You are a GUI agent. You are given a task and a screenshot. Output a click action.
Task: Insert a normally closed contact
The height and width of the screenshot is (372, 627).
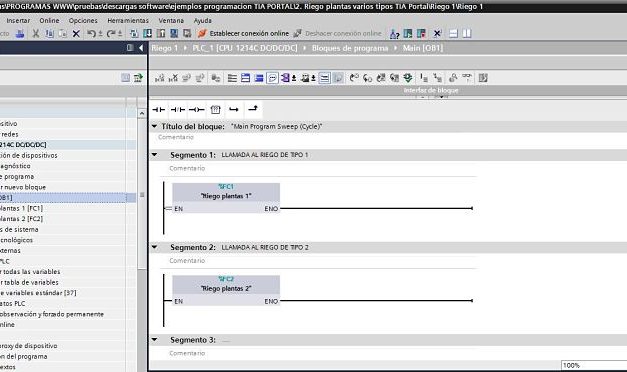point(178,110)
